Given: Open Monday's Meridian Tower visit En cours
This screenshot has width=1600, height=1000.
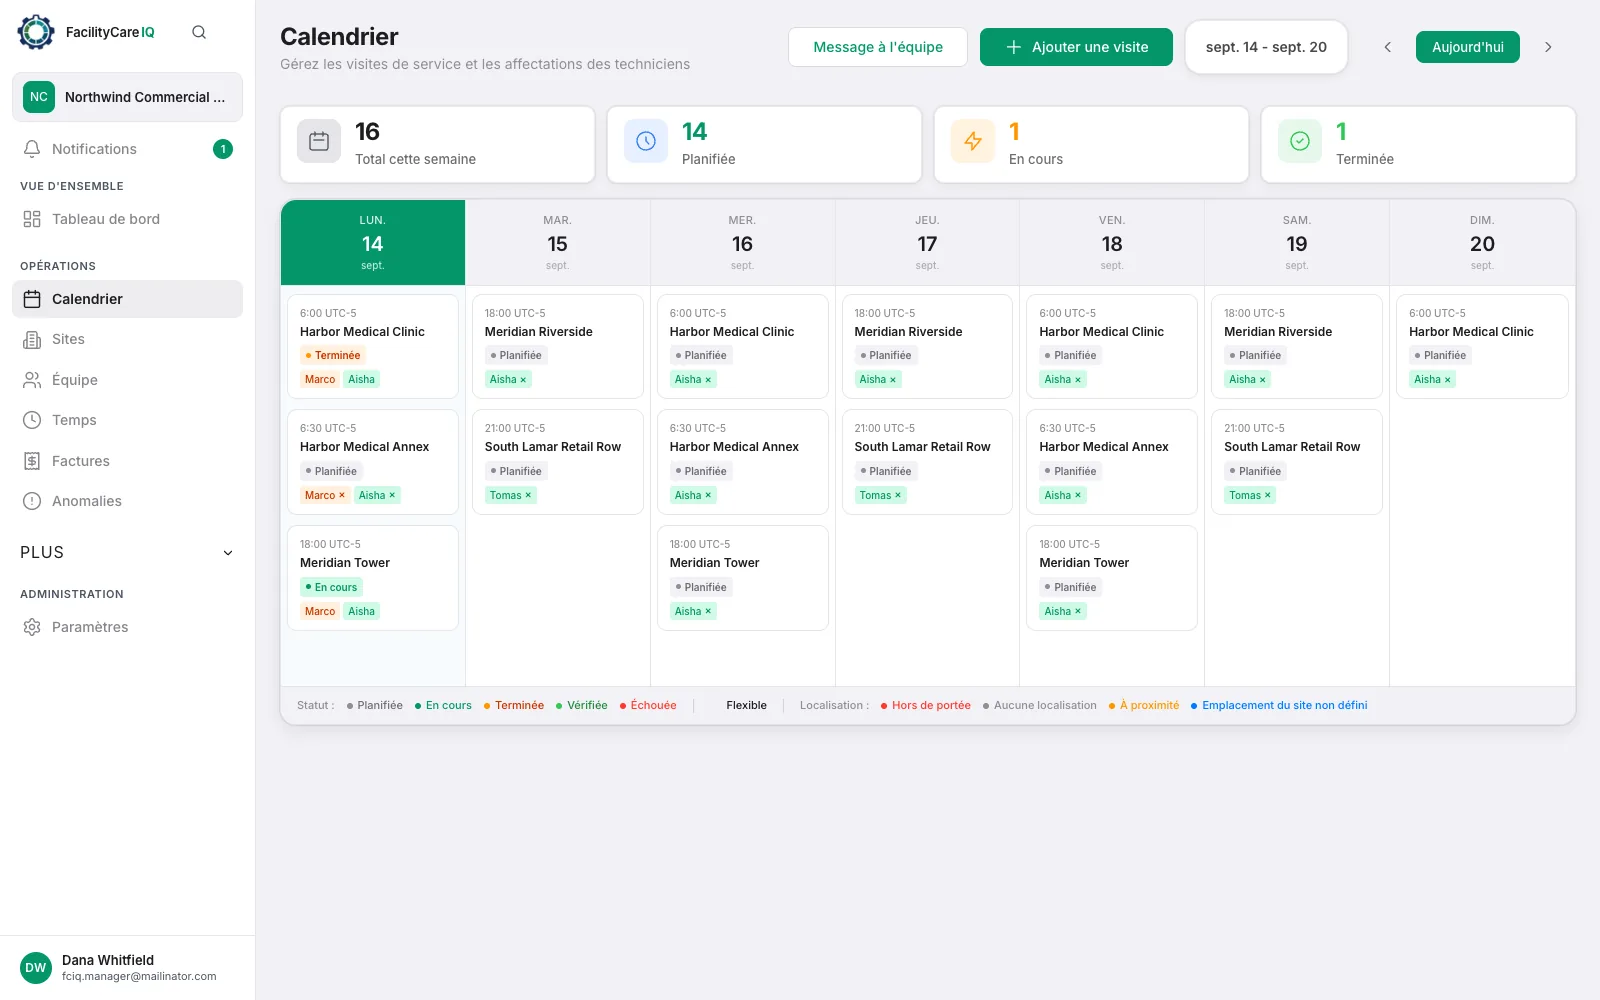Looking at the screenshot, I should (373, 578).
